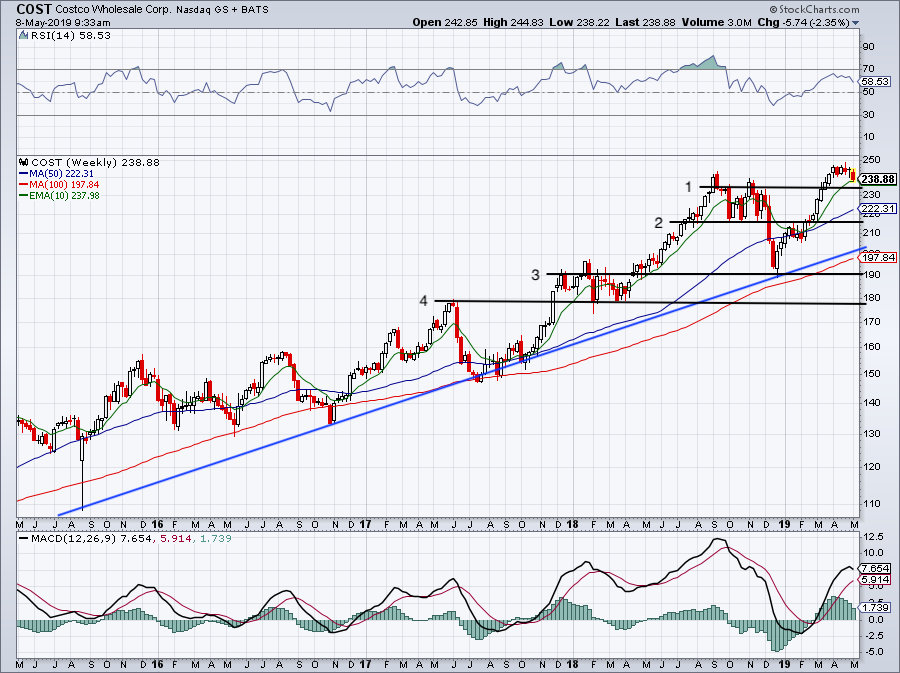Click the 197.84 MA(100) axis tag
This screenshot has width=900, height=673.
pos(878,258)
